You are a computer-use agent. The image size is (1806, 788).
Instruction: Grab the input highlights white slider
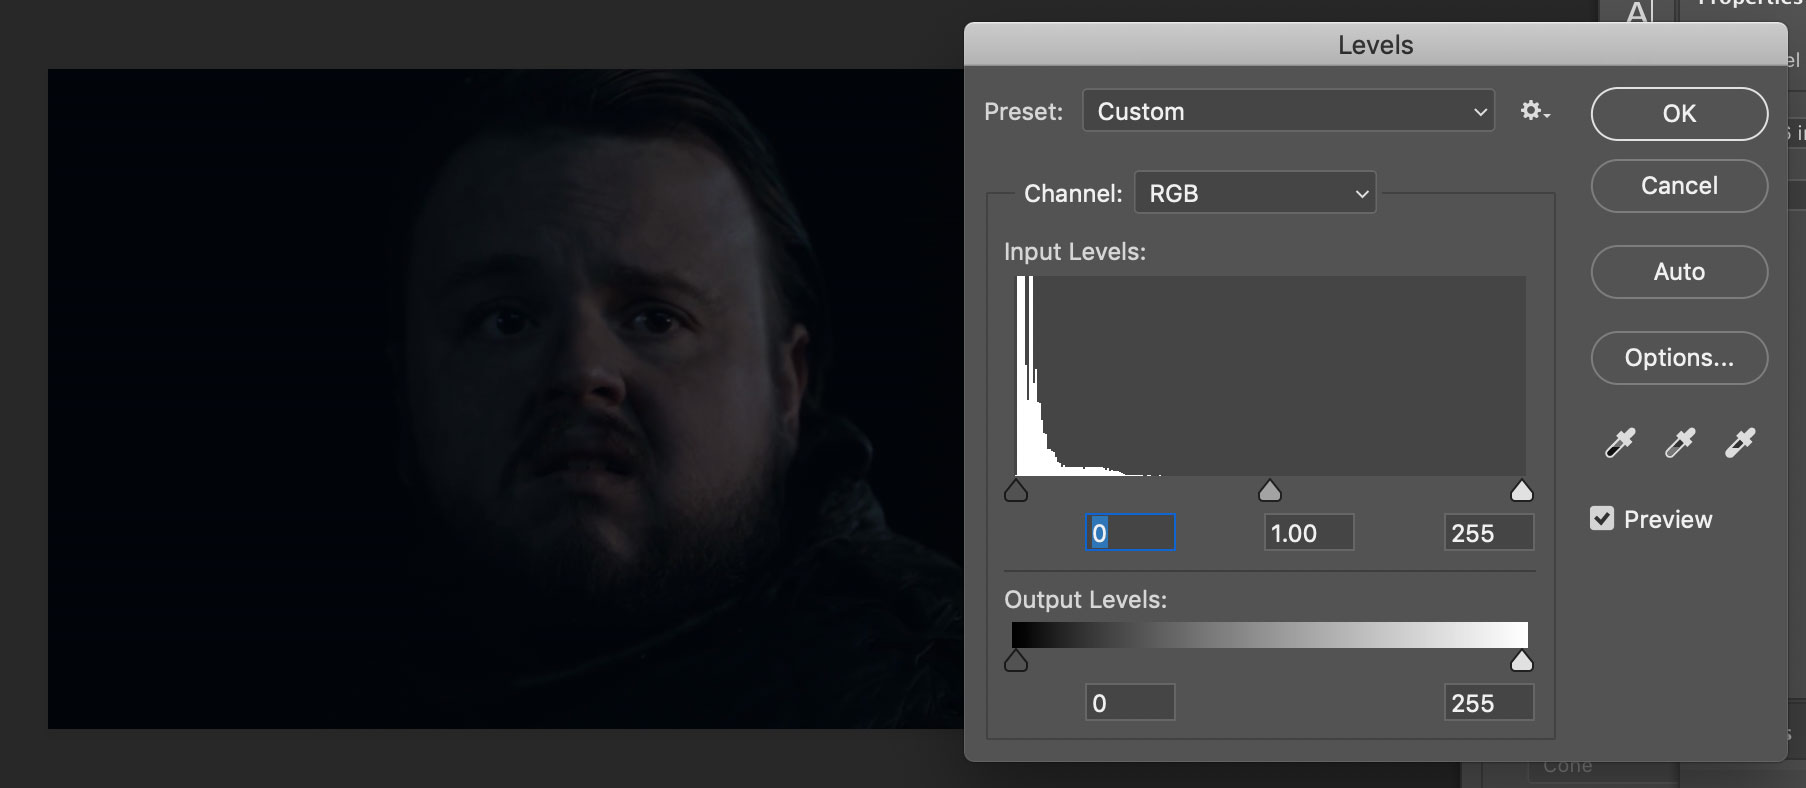(1521, 490)
